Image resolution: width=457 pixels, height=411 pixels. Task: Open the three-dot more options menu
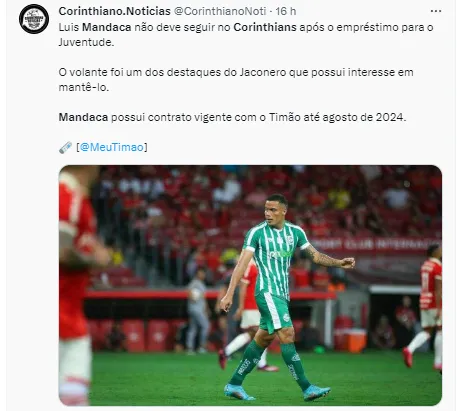point(436,11)
